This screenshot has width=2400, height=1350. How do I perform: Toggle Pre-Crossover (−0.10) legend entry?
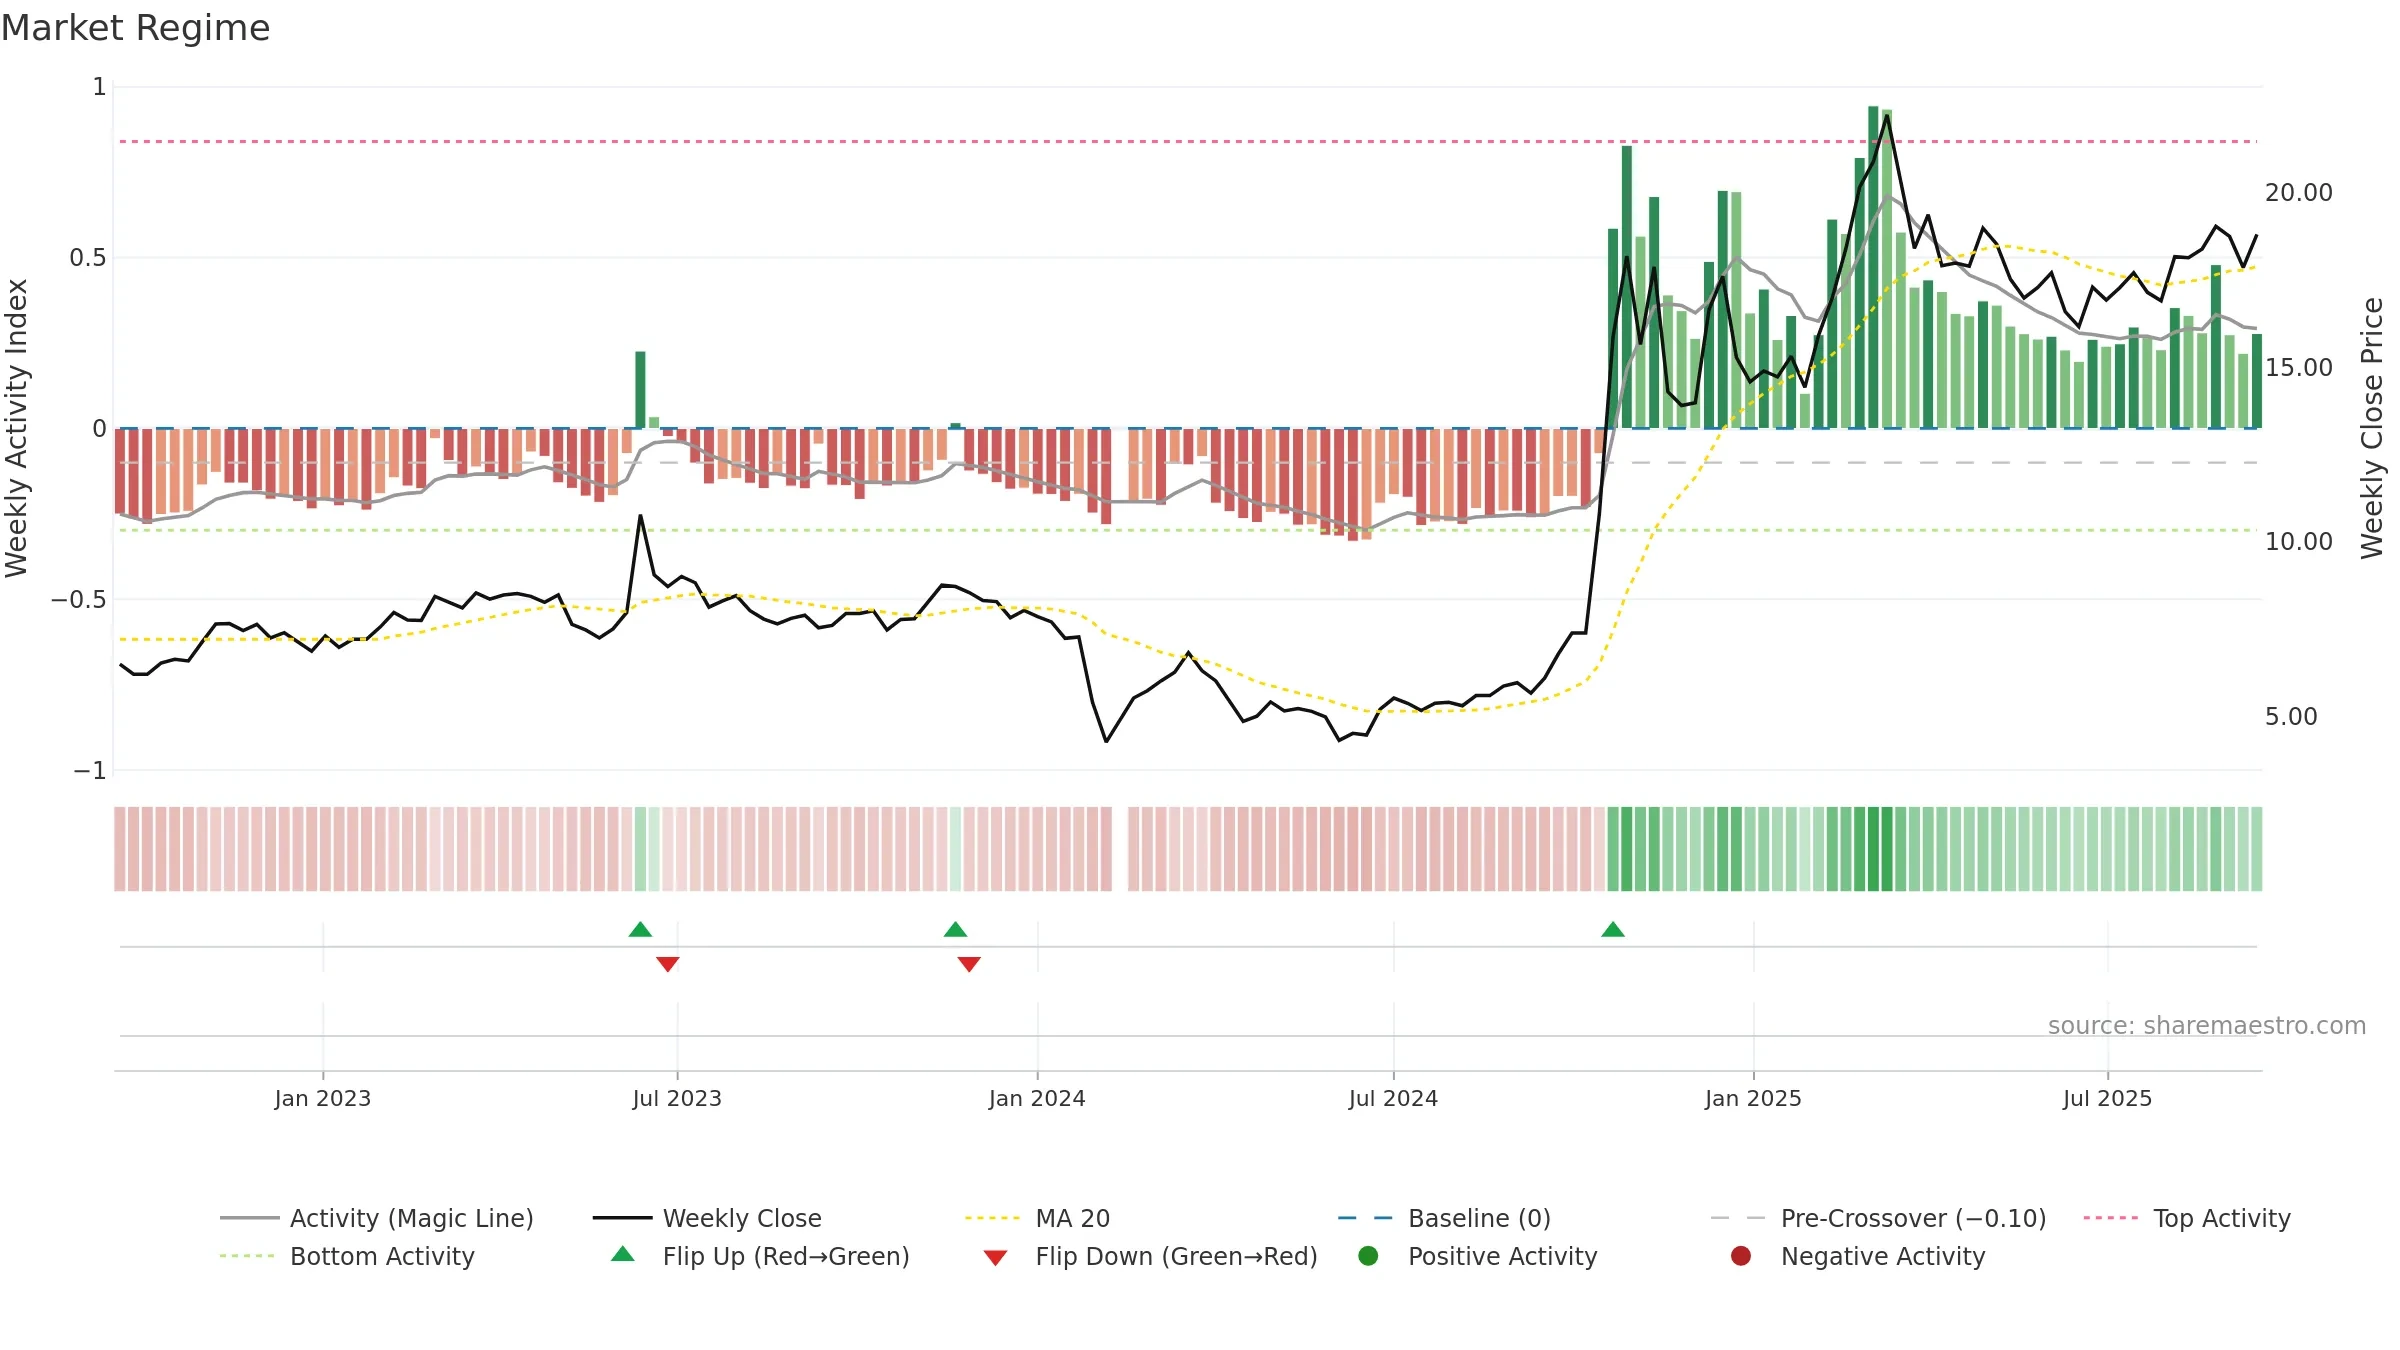[1878, 1218]
